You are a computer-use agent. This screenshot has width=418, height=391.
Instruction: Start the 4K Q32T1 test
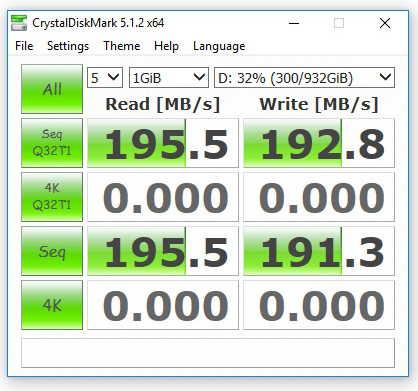pyautogui.click(x=52, y=197)
